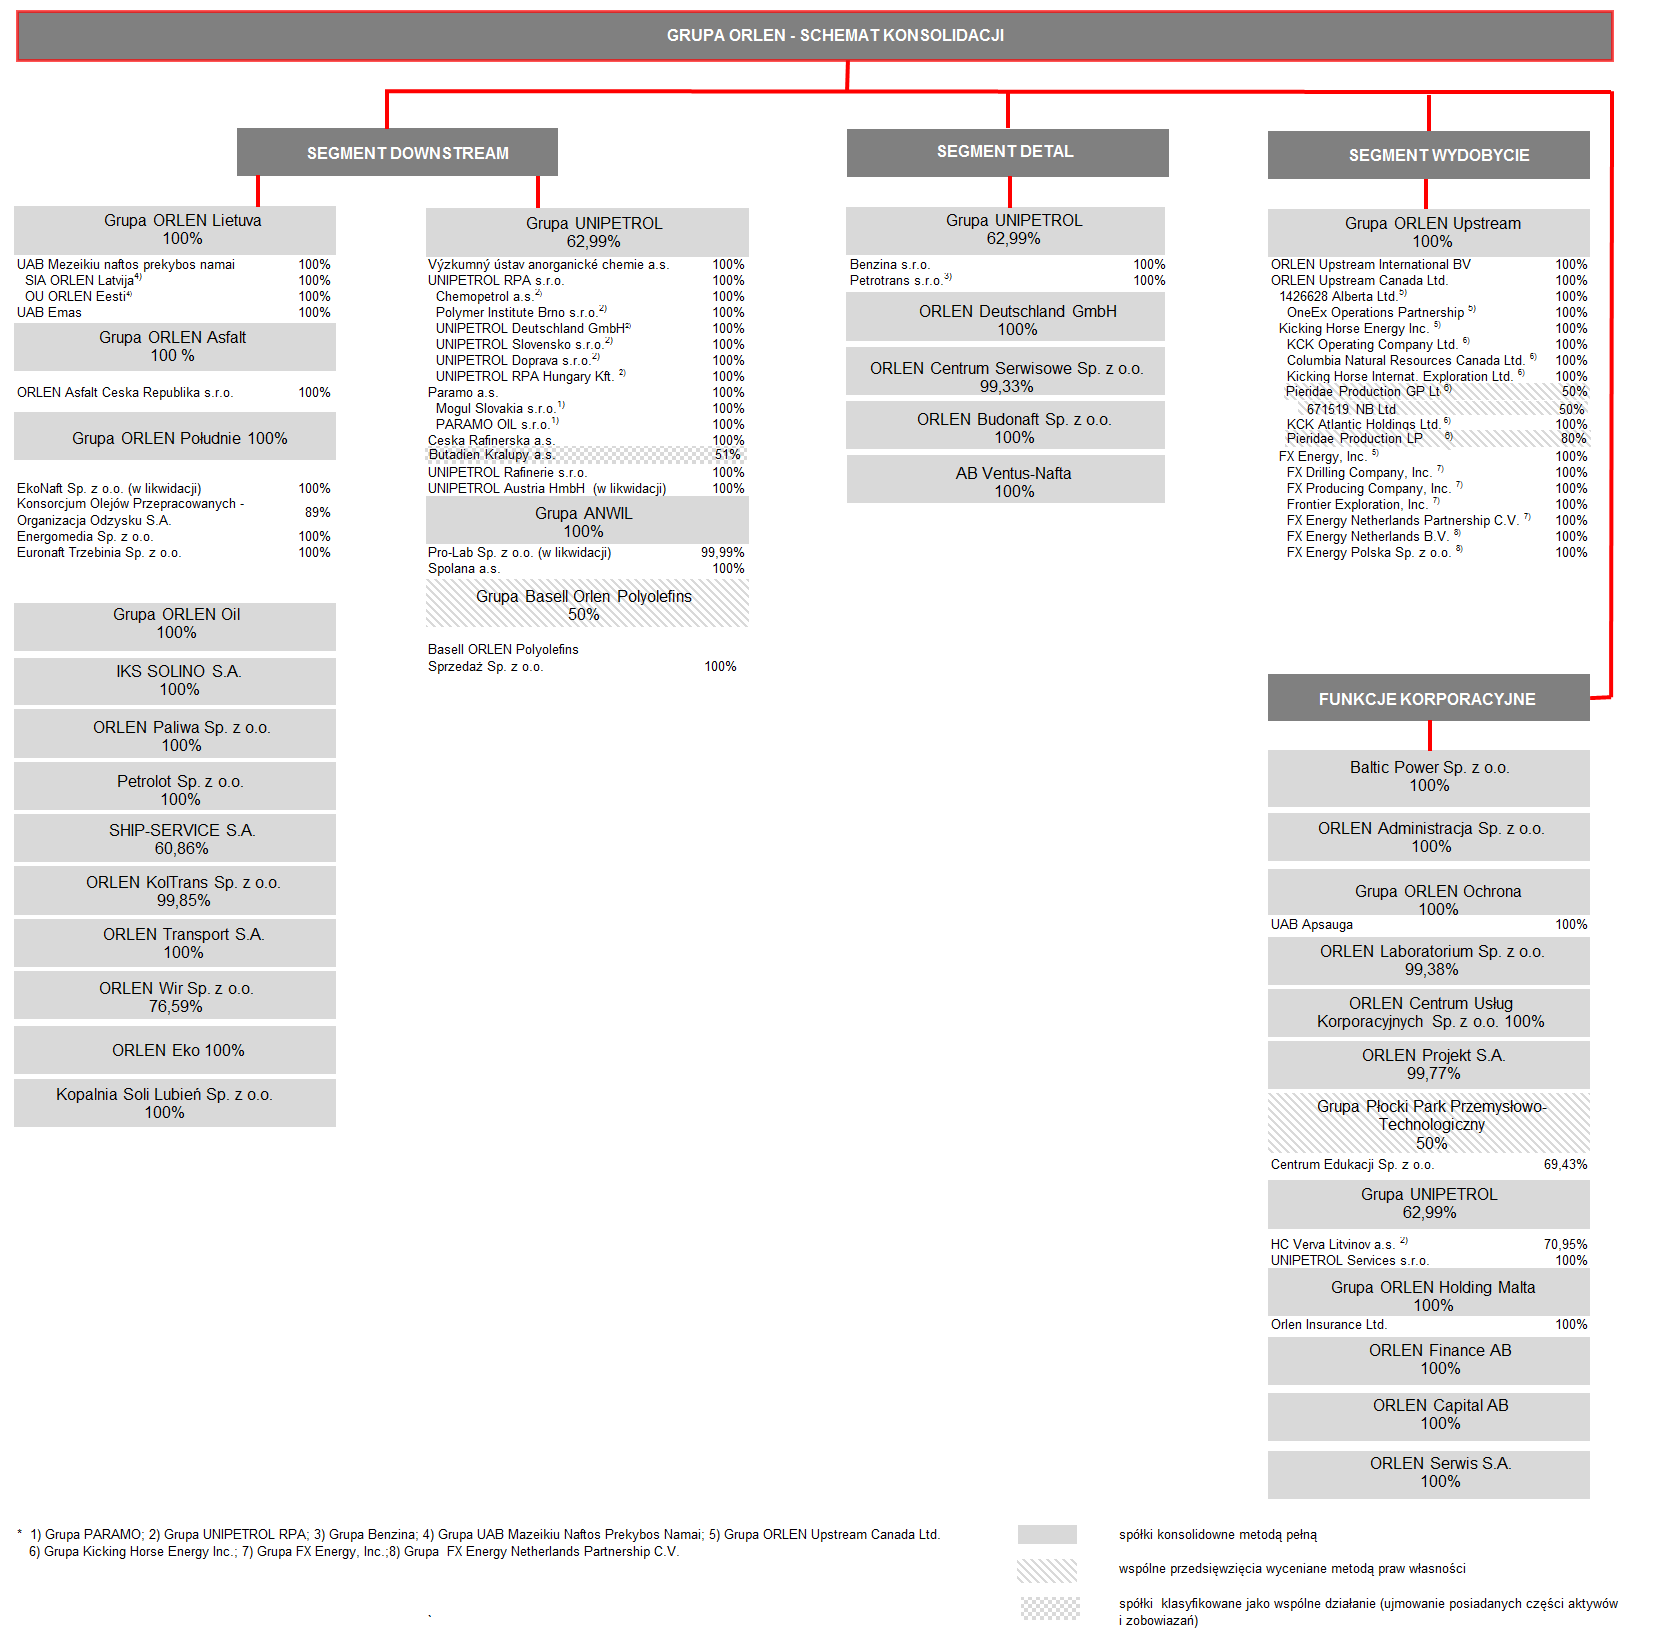Click the GRUPA ORLEN - SCHEMAT KONSOLIDACJI header
1655x1646 pixels.
click(815, 36)
